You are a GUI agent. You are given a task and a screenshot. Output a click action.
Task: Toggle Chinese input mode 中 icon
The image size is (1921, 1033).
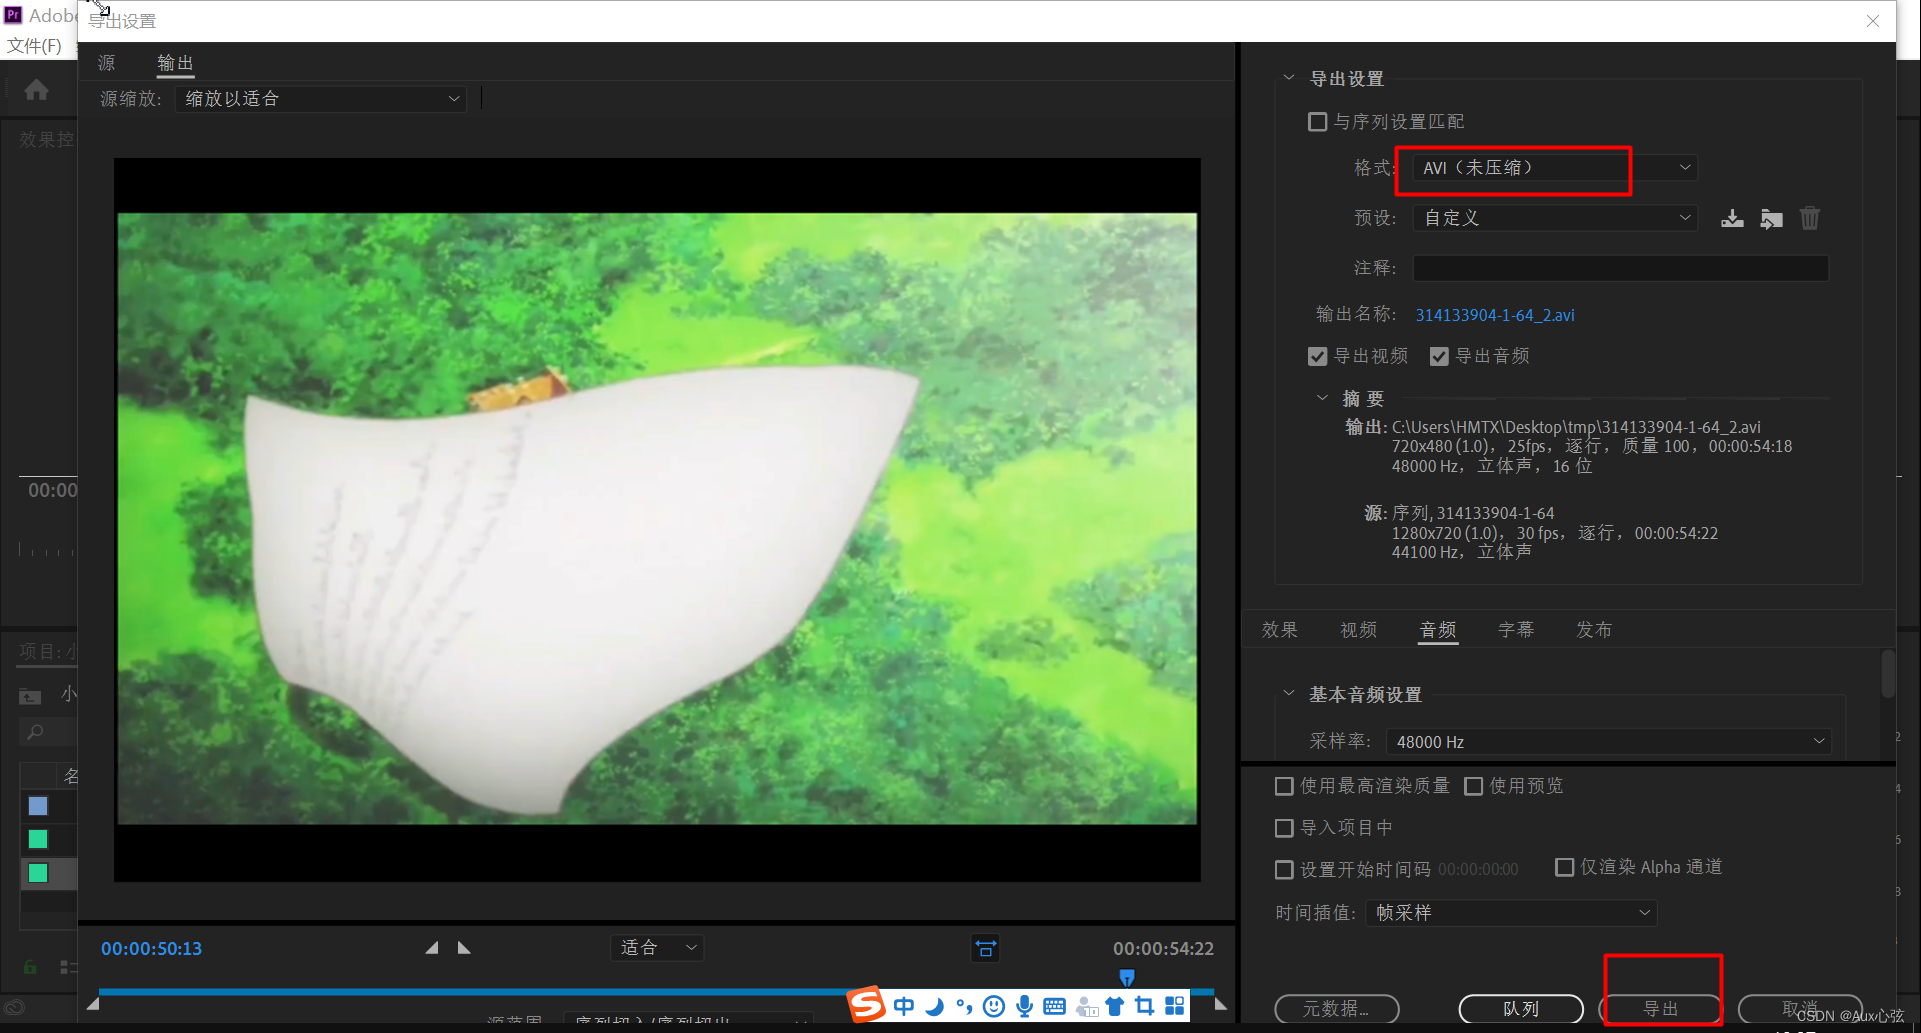[904, 1006]
